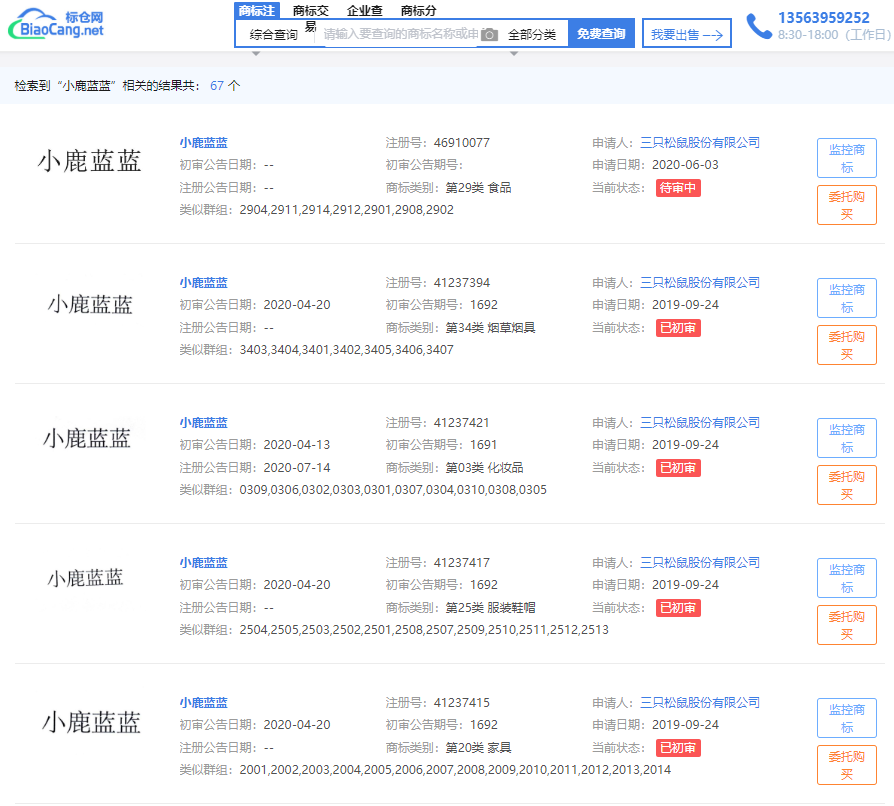The image size is (894, 806).
Task: Open 小鹿蓝蓝 title link for 第29类 食品
Action: tap(204, 143)
